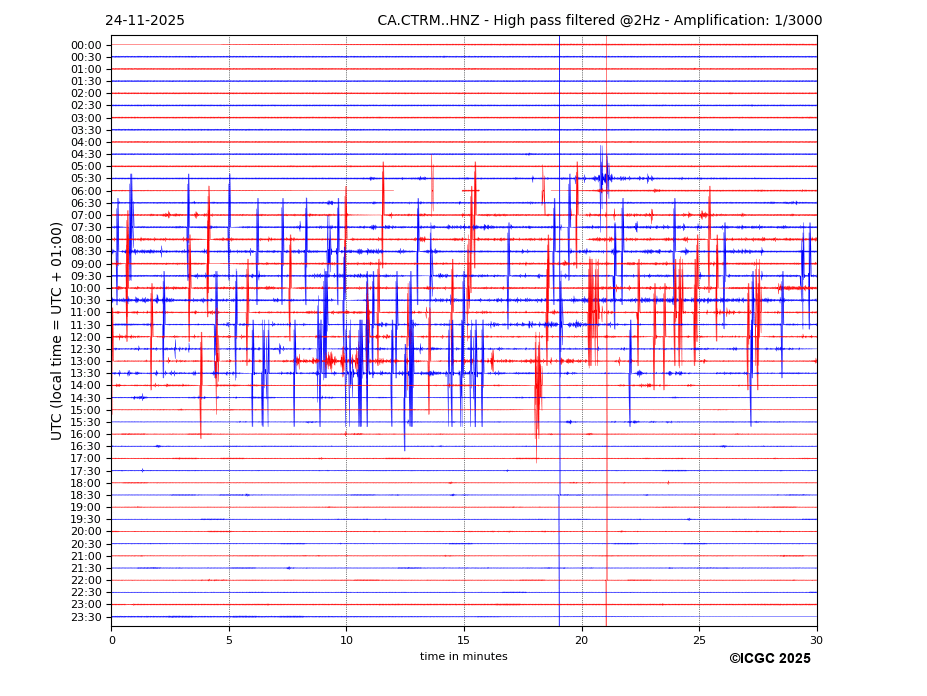Click the x-axis tick labeled 30
The image size is (927, 696).
tap(816, 640)
